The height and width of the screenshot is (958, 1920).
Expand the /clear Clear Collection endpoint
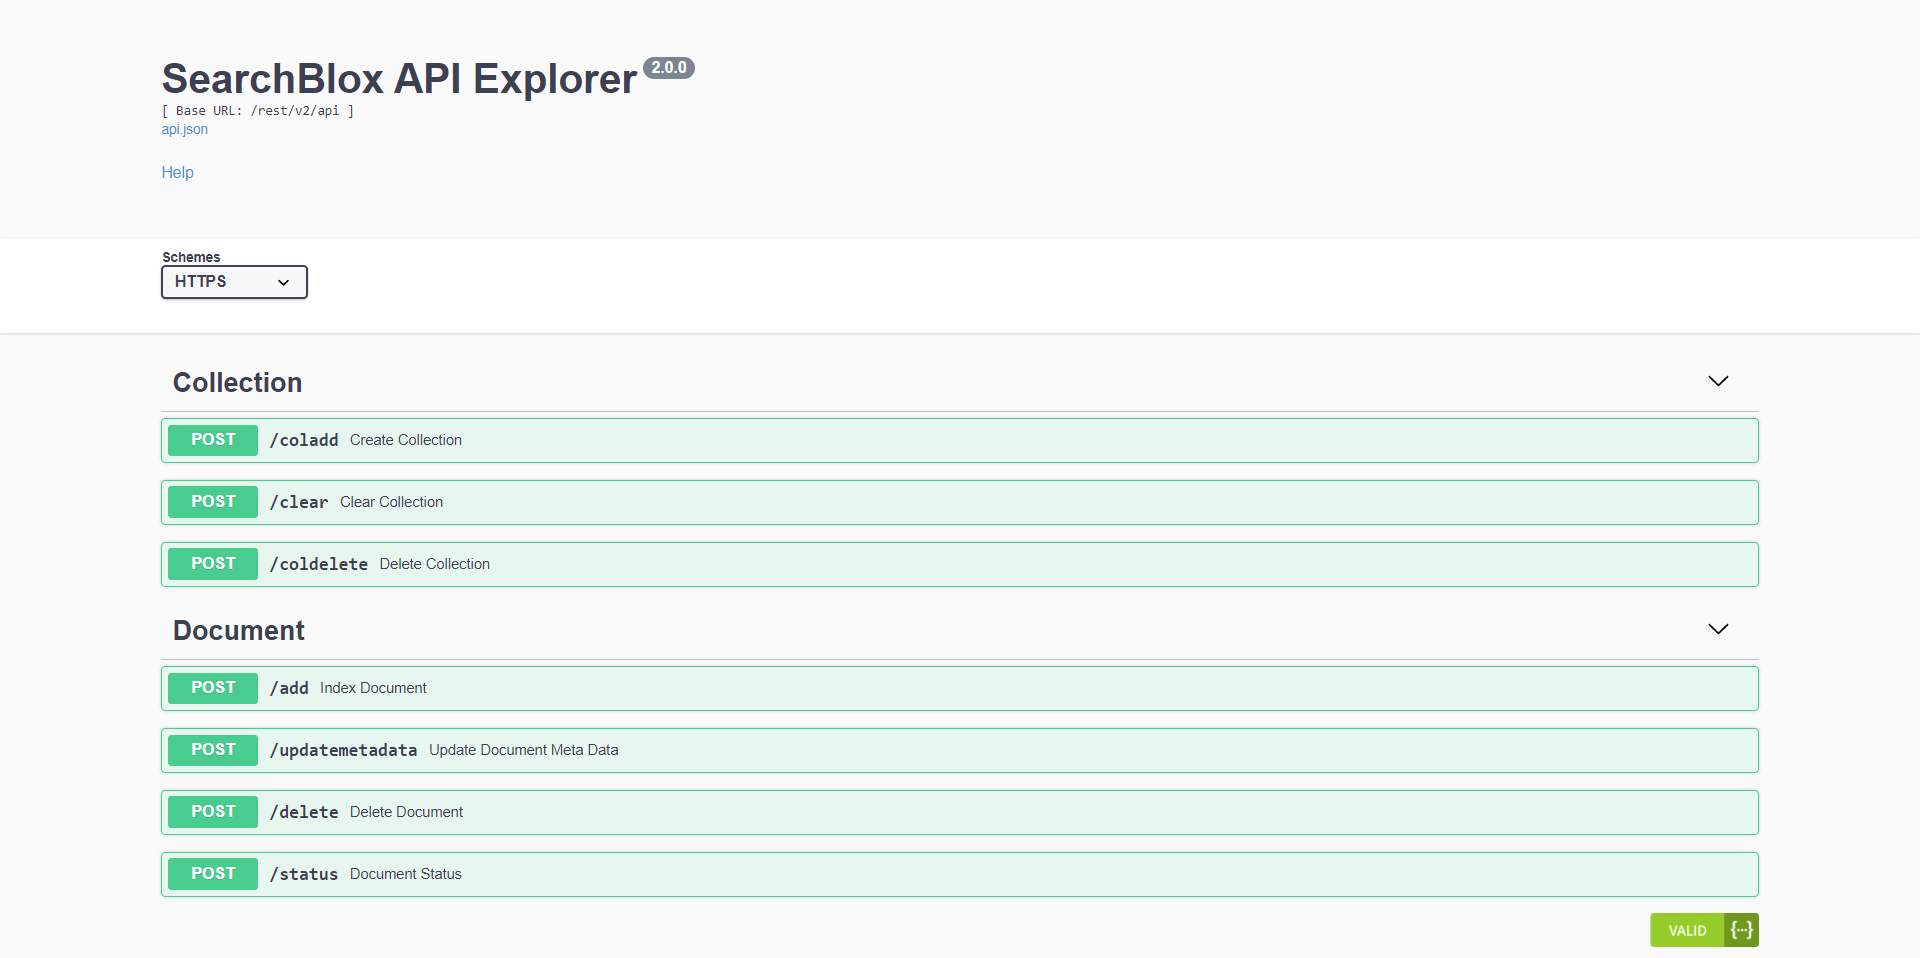click(960, 502)
